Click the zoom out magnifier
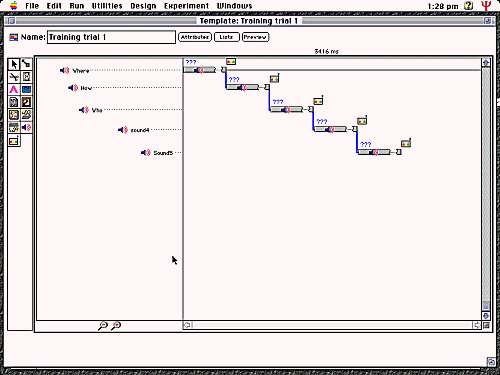The height and width of the screenshot is (375, 500). point(103,325)
